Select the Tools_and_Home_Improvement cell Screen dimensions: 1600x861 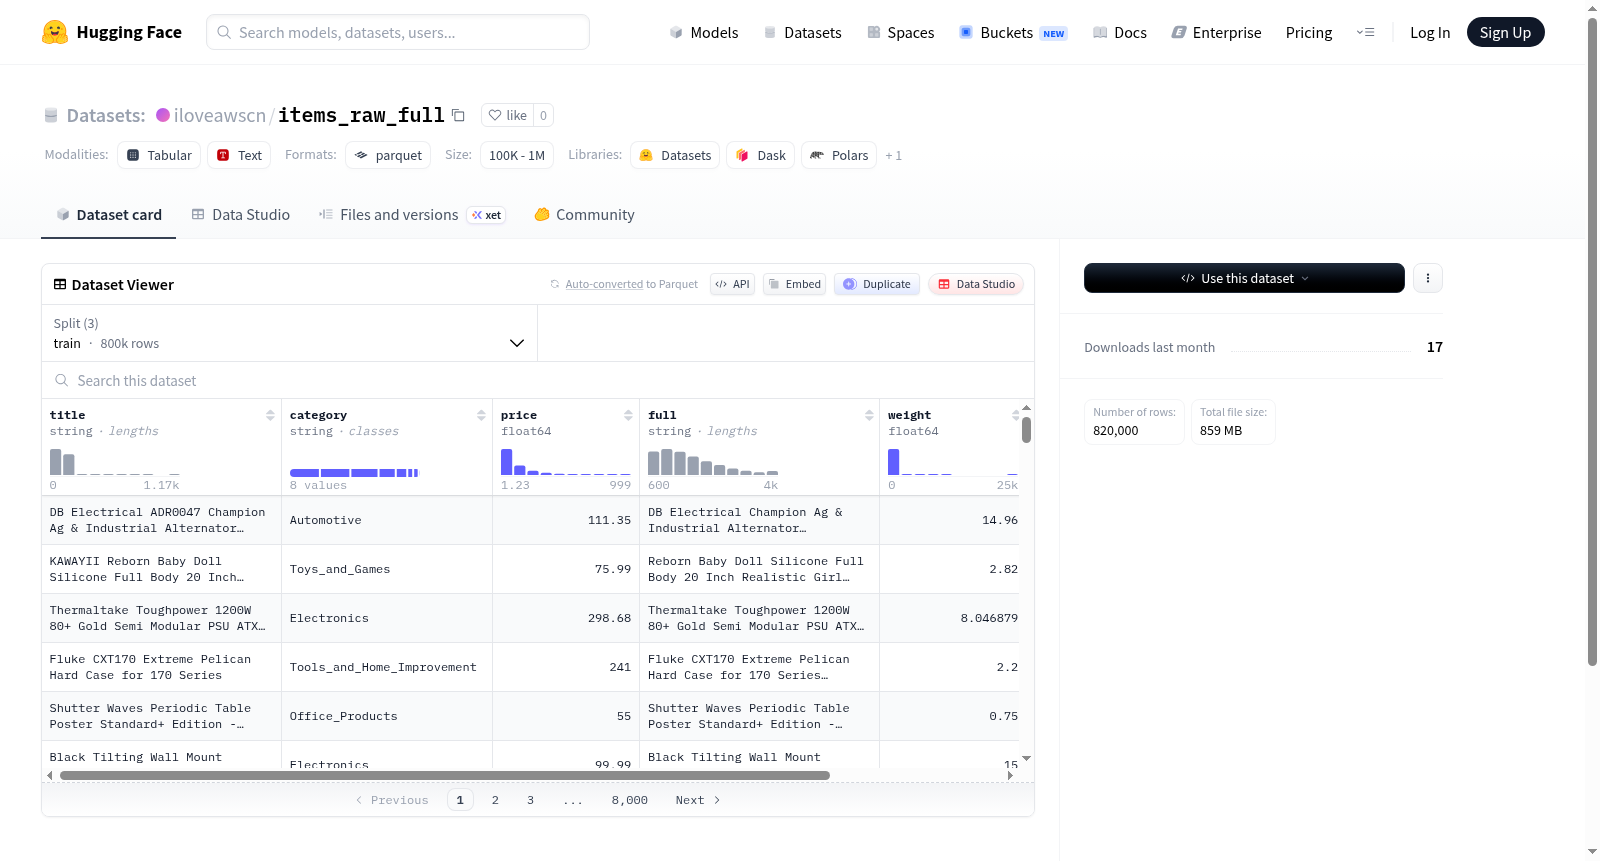387,667
